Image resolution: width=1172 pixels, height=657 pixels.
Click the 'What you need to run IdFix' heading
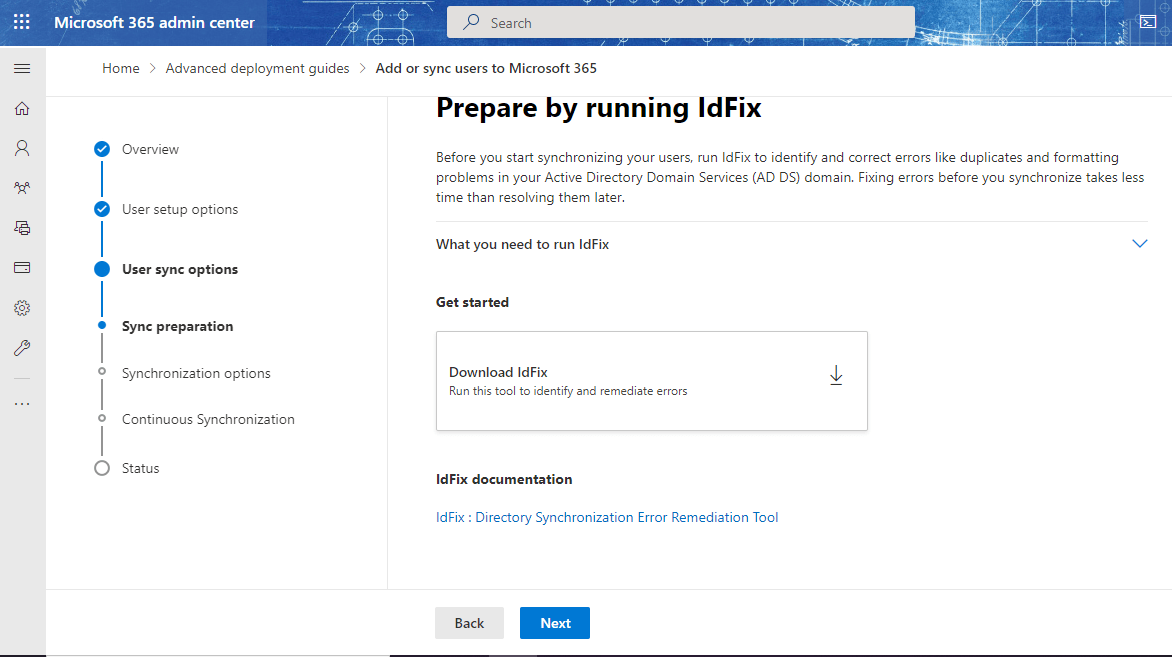tap(522, 244)
